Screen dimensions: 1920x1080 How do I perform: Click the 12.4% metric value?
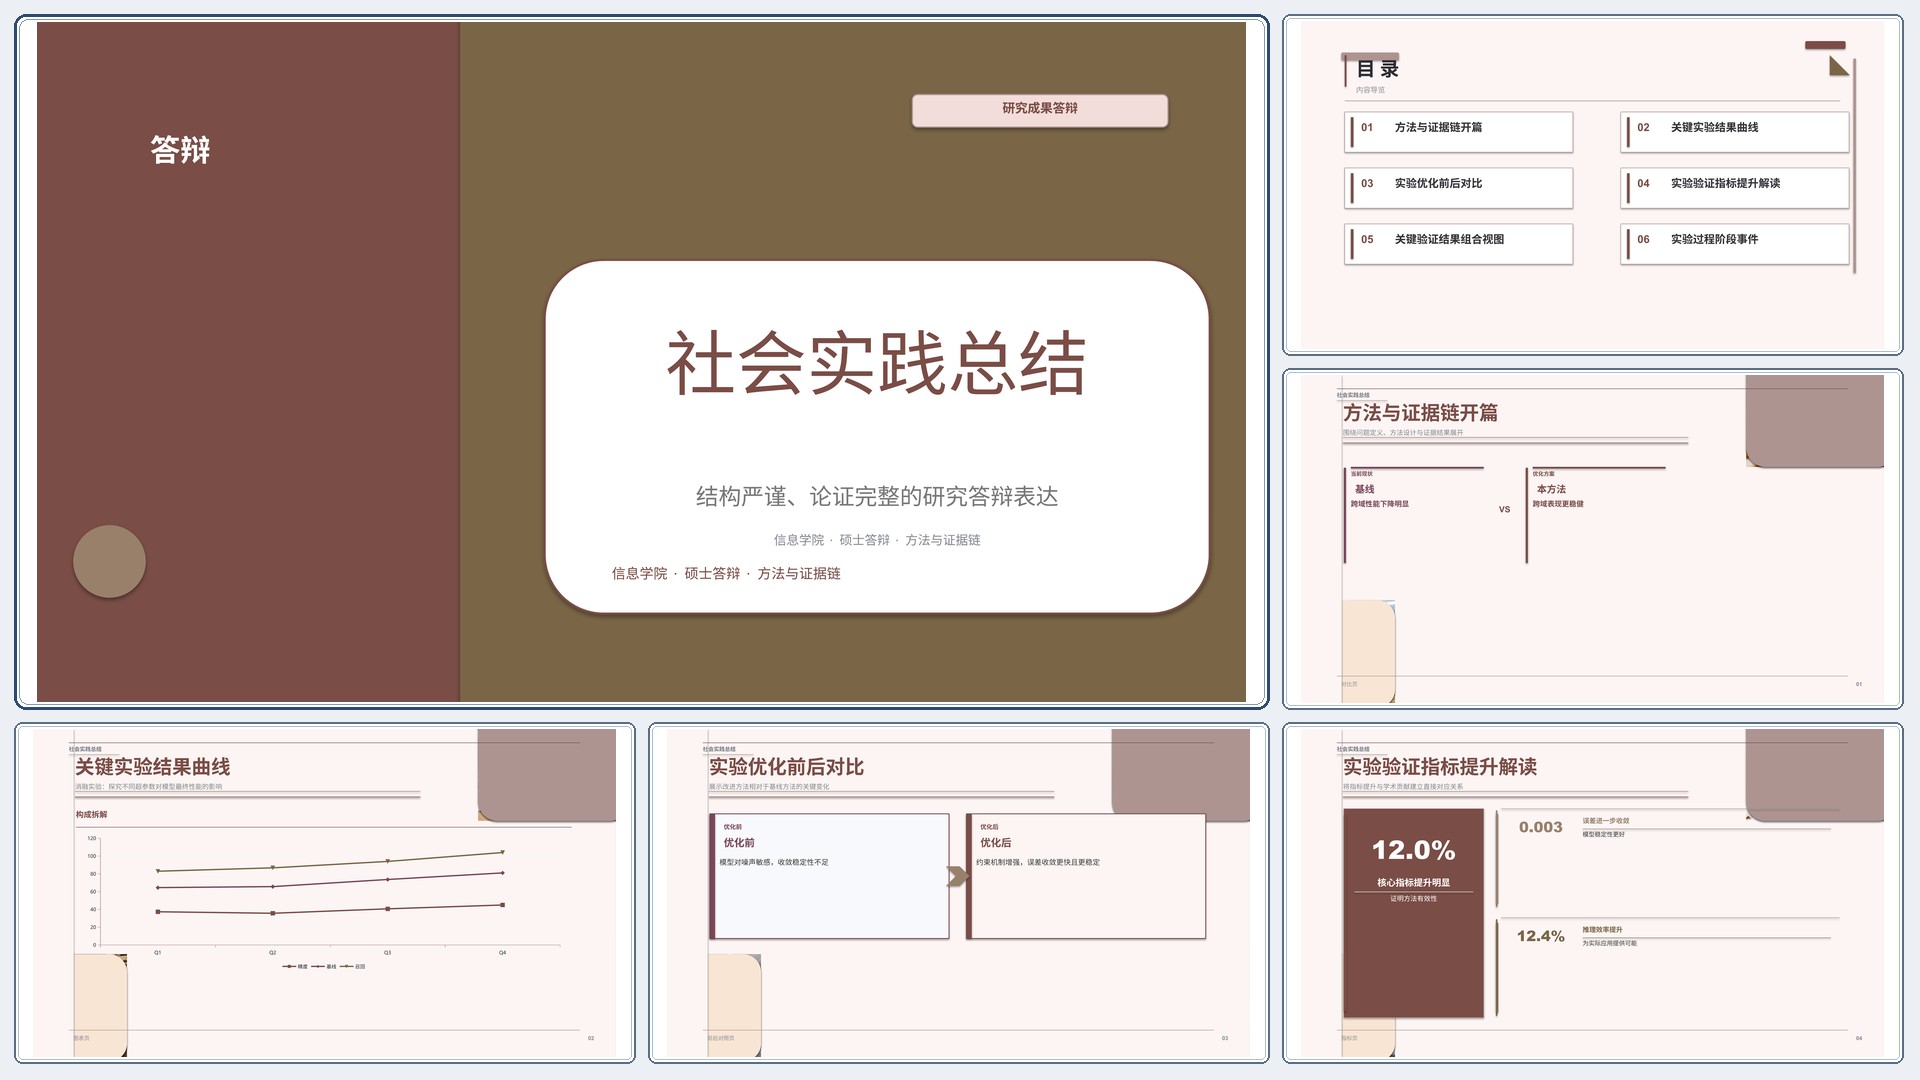[x=1540, y=936]
